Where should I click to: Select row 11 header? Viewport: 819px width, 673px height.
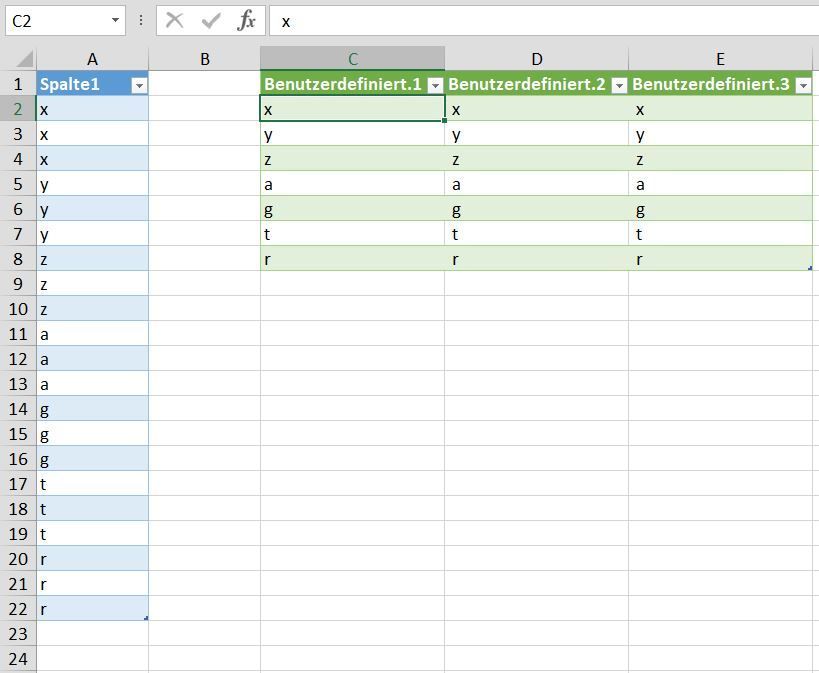click(18, 334)
